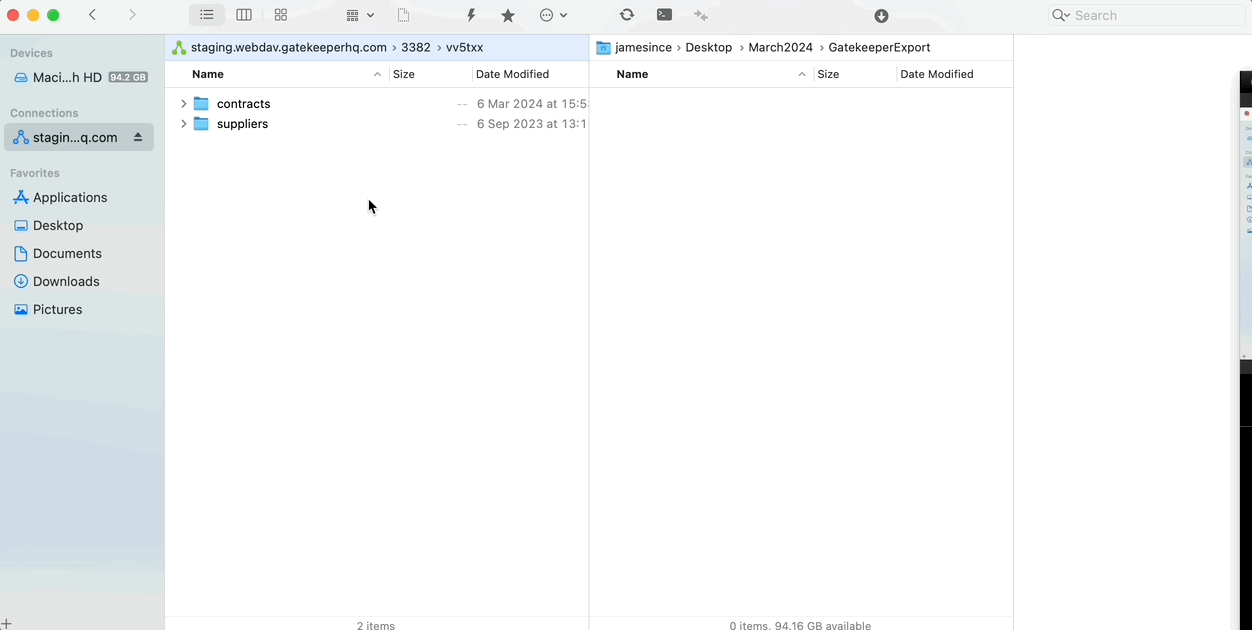Image resolution: width=1252 pixels, height=630 pixels.
Task: Select Desktop in the path breadcrumb
Action: point(709,47)
